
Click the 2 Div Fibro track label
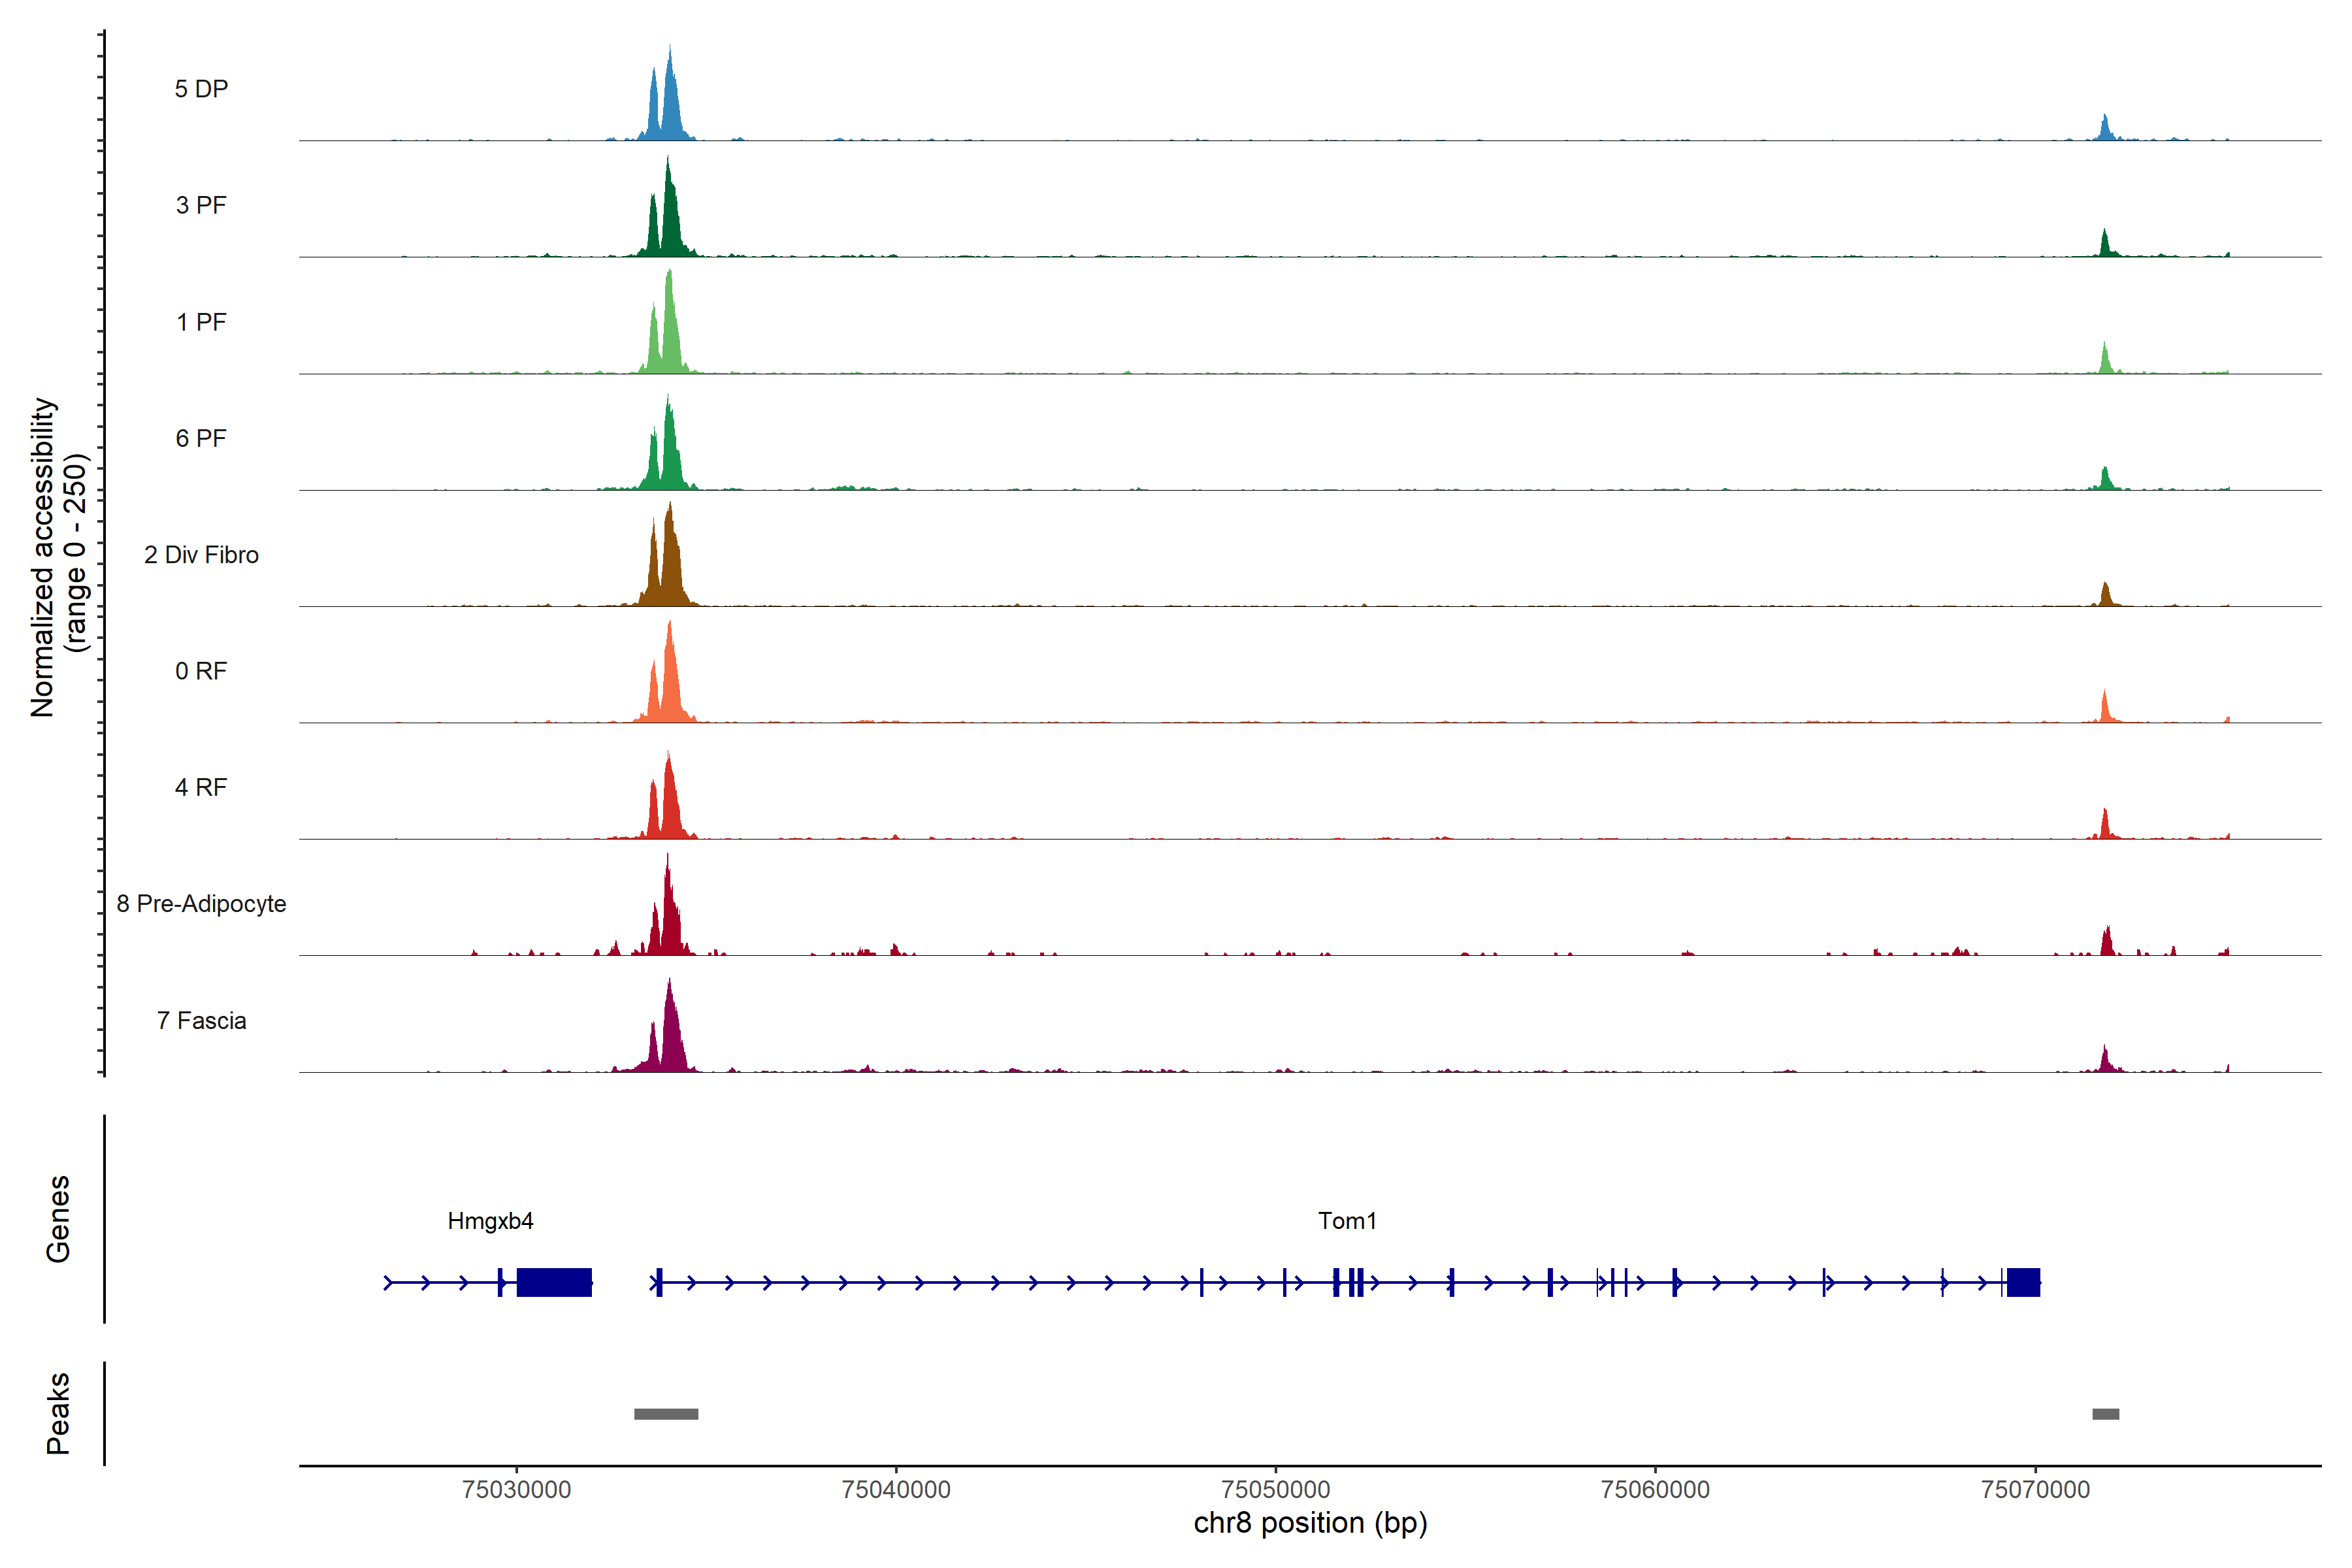click(x=201, y=555)
